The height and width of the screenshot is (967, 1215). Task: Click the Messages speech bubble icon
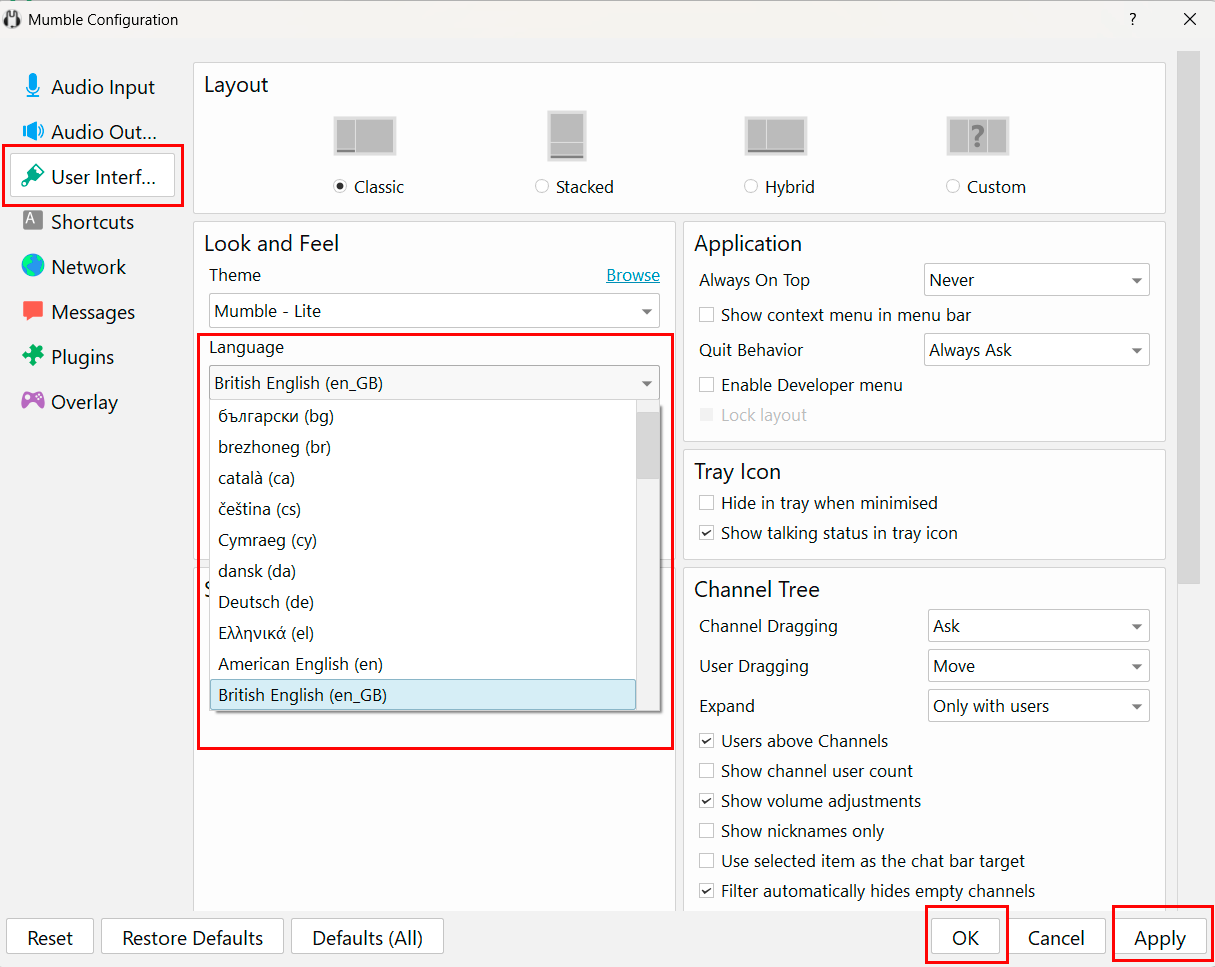click(34, 311)
